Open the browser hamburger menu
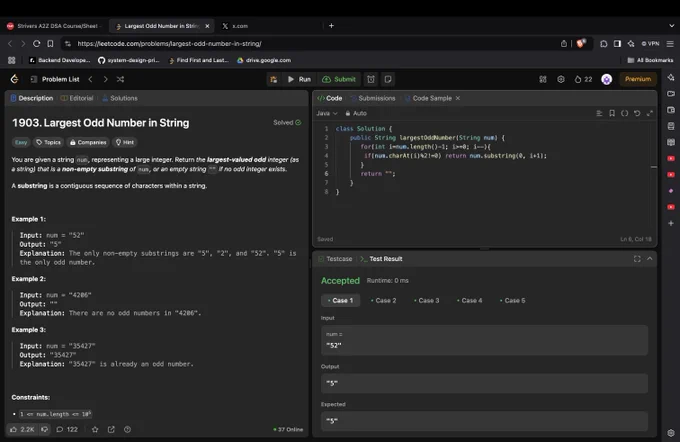680x442 pixels. (x=670, y=44)
